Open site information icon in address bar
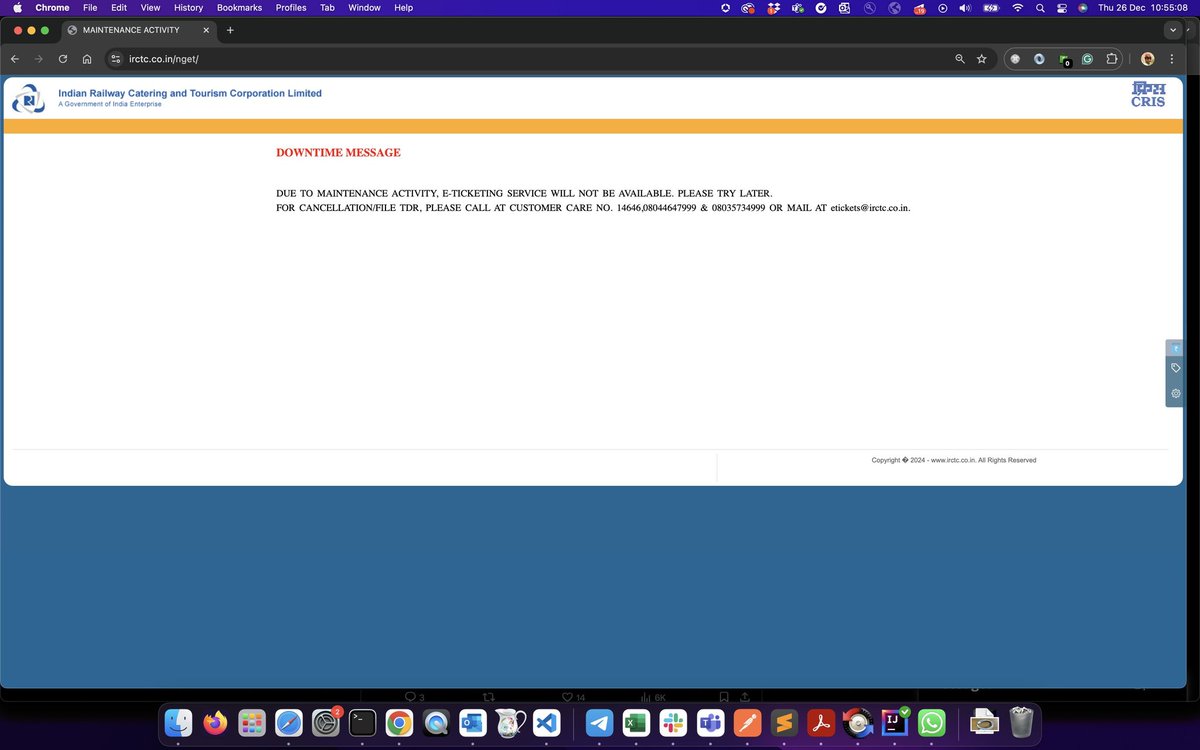Screen dimensions: 1200x750 coord(116,59)
